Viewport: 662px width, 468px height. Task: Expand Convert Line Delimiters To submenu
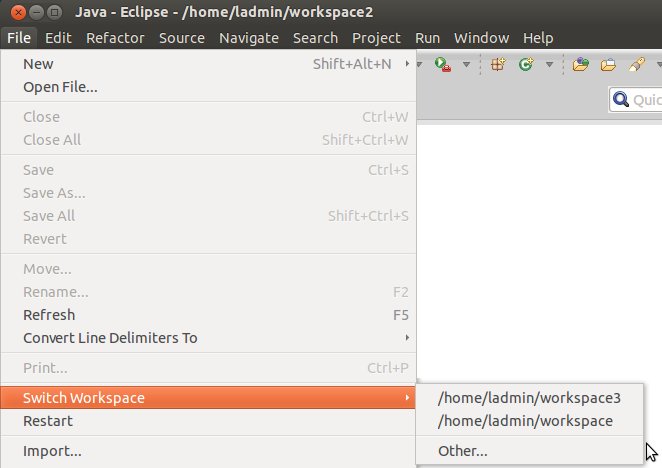pos(208,338)
